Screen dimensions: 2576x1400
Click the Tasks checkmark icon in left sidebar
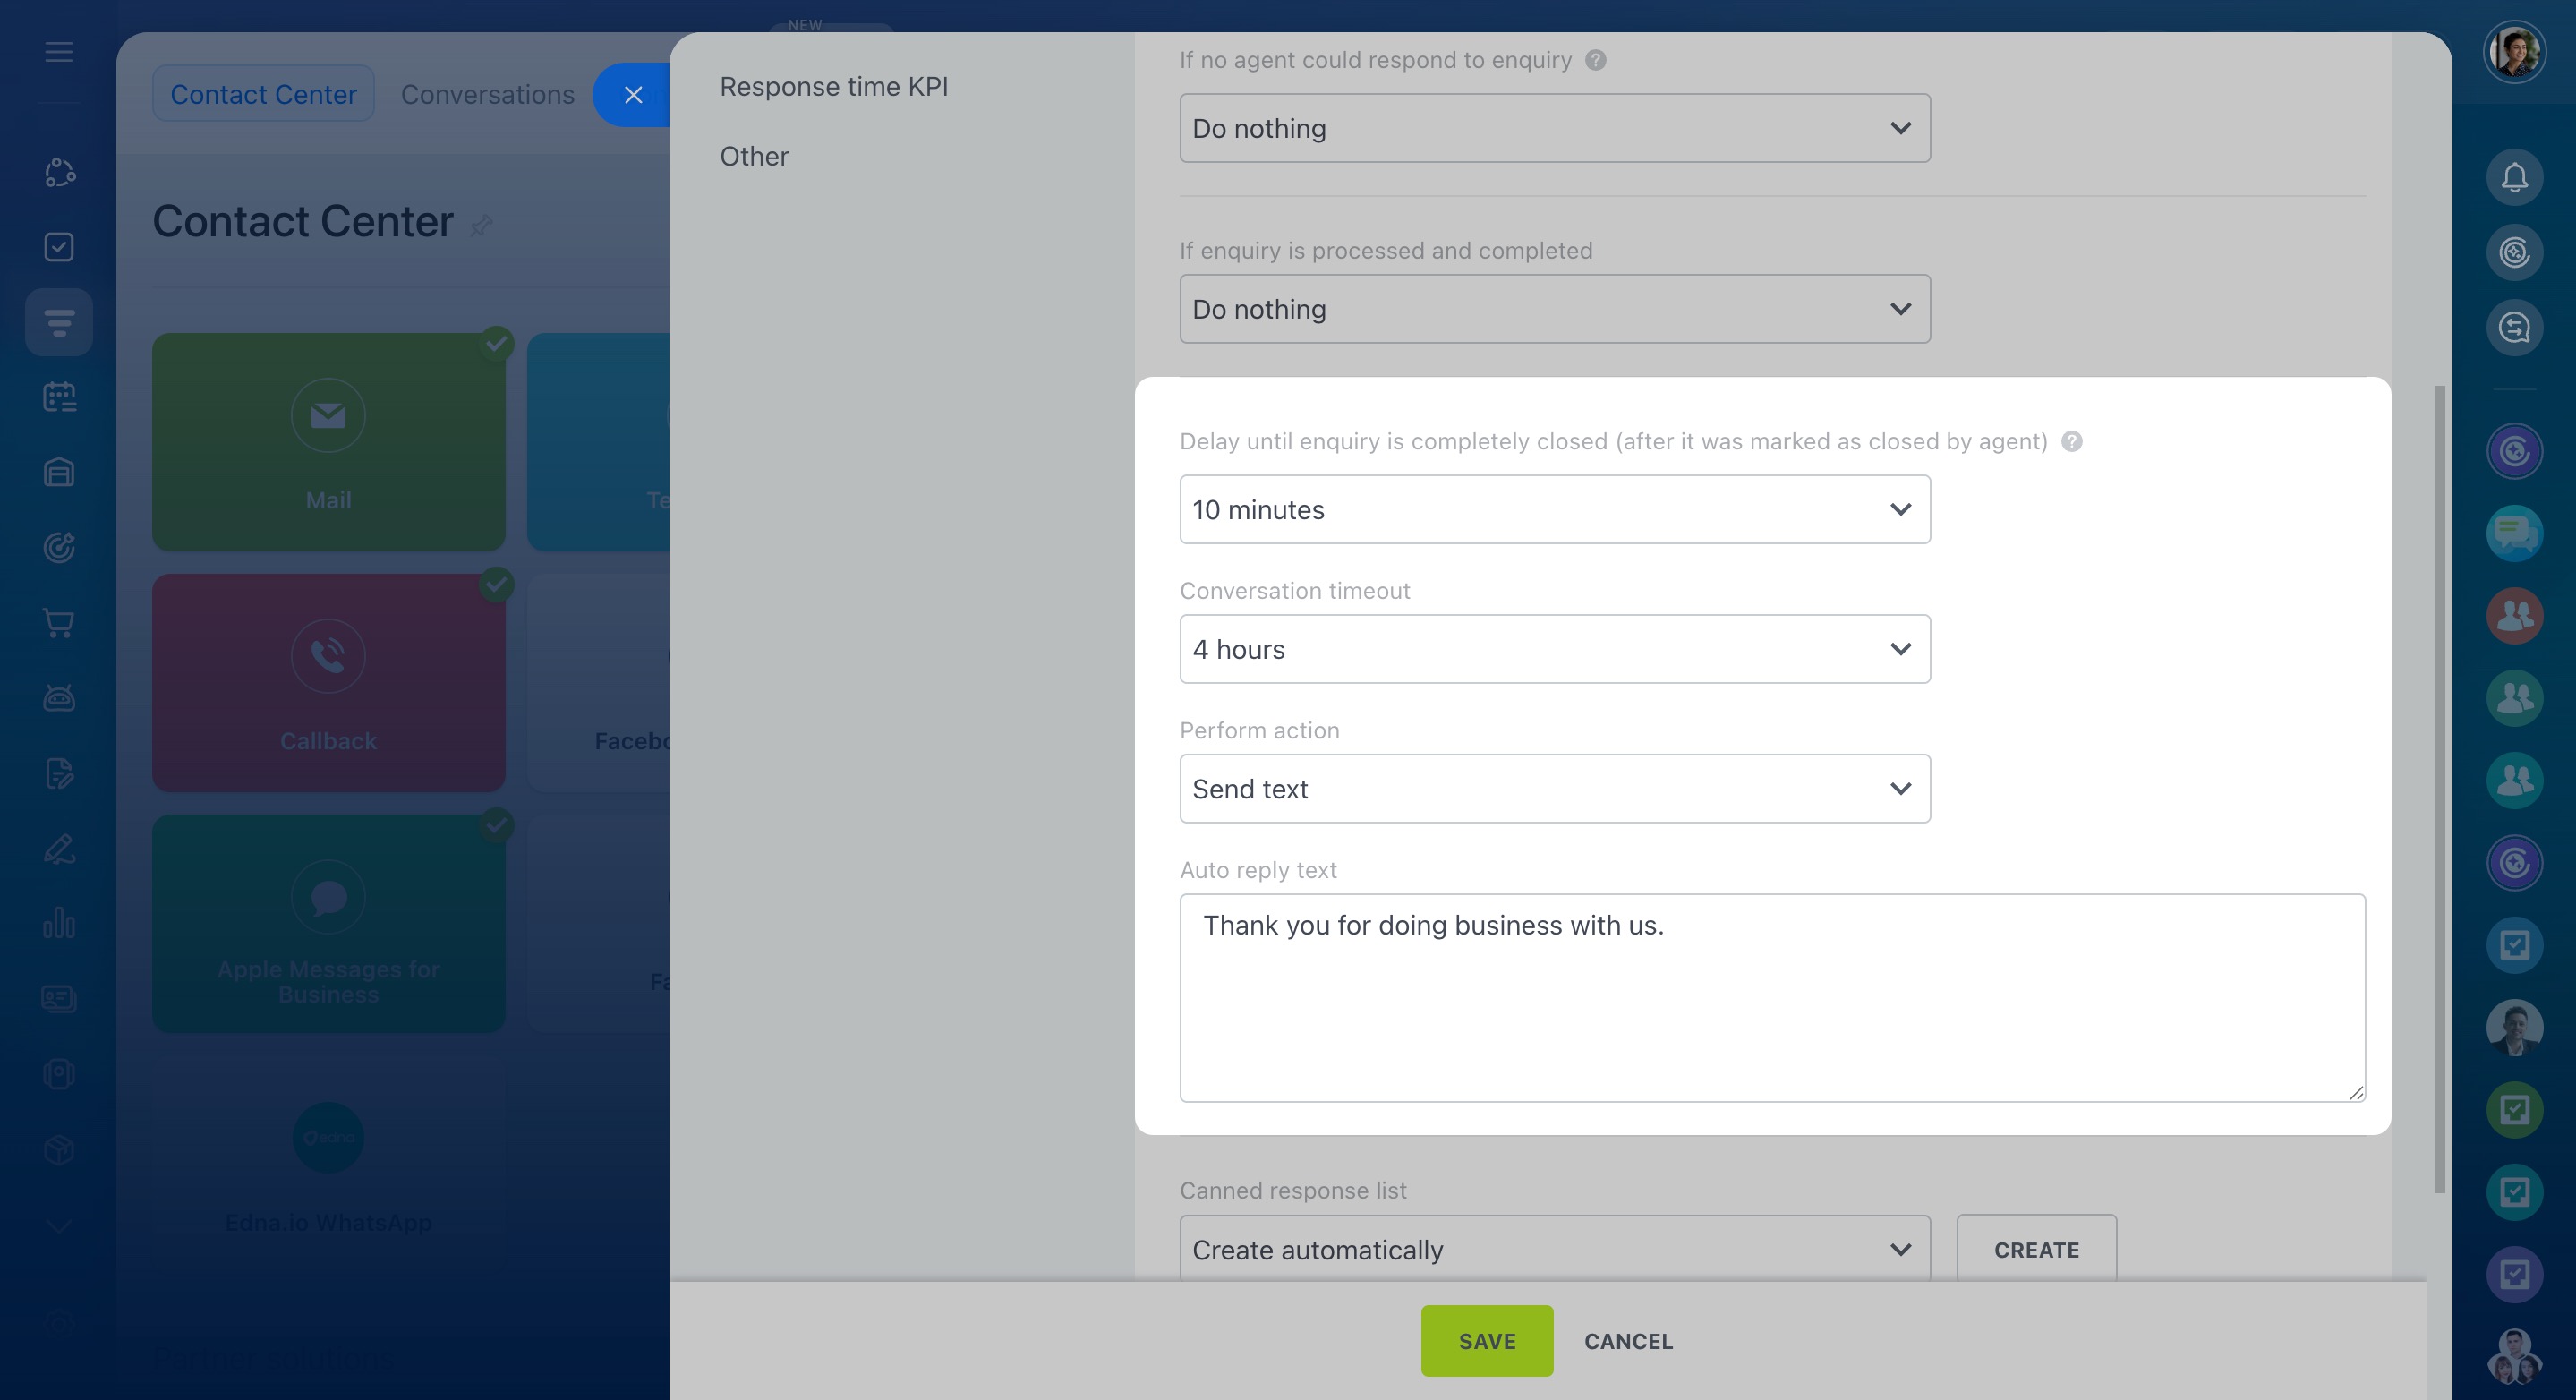click(x=59, y=247)
